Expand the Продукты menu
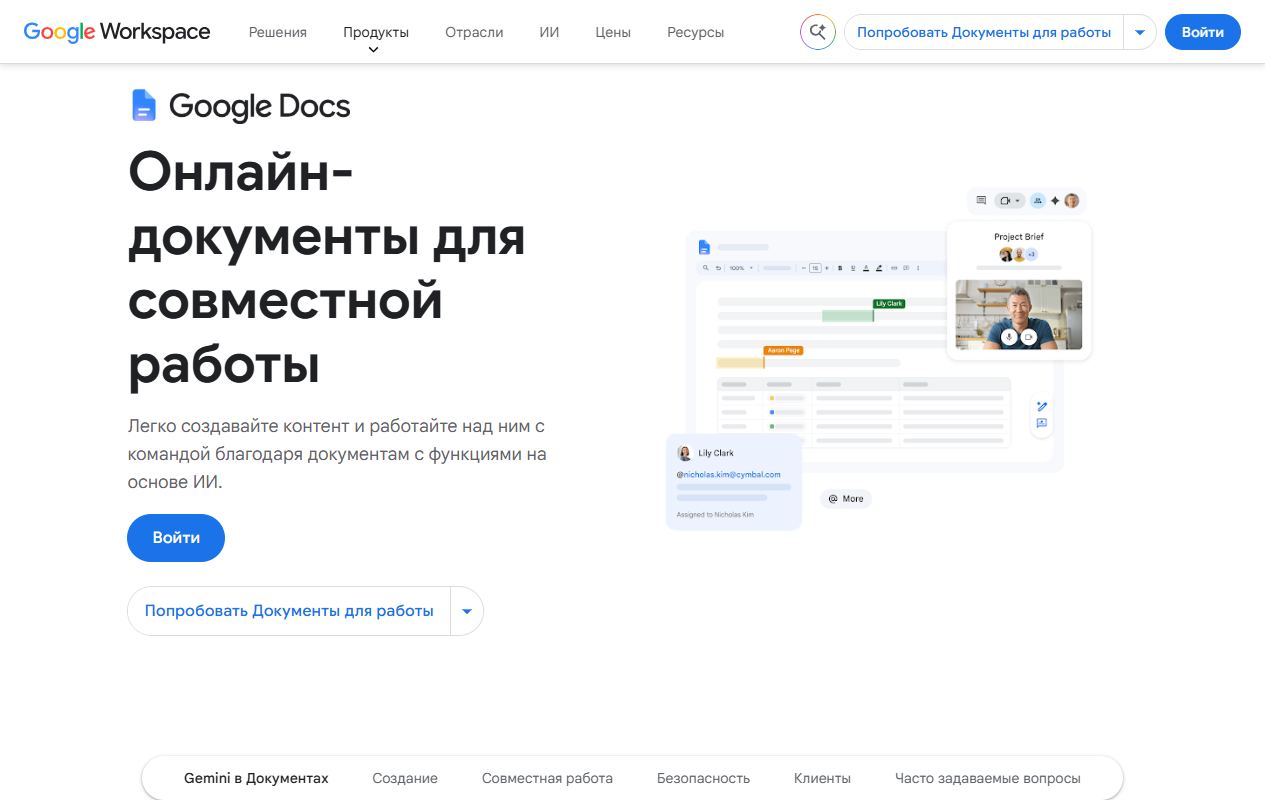 376,32
